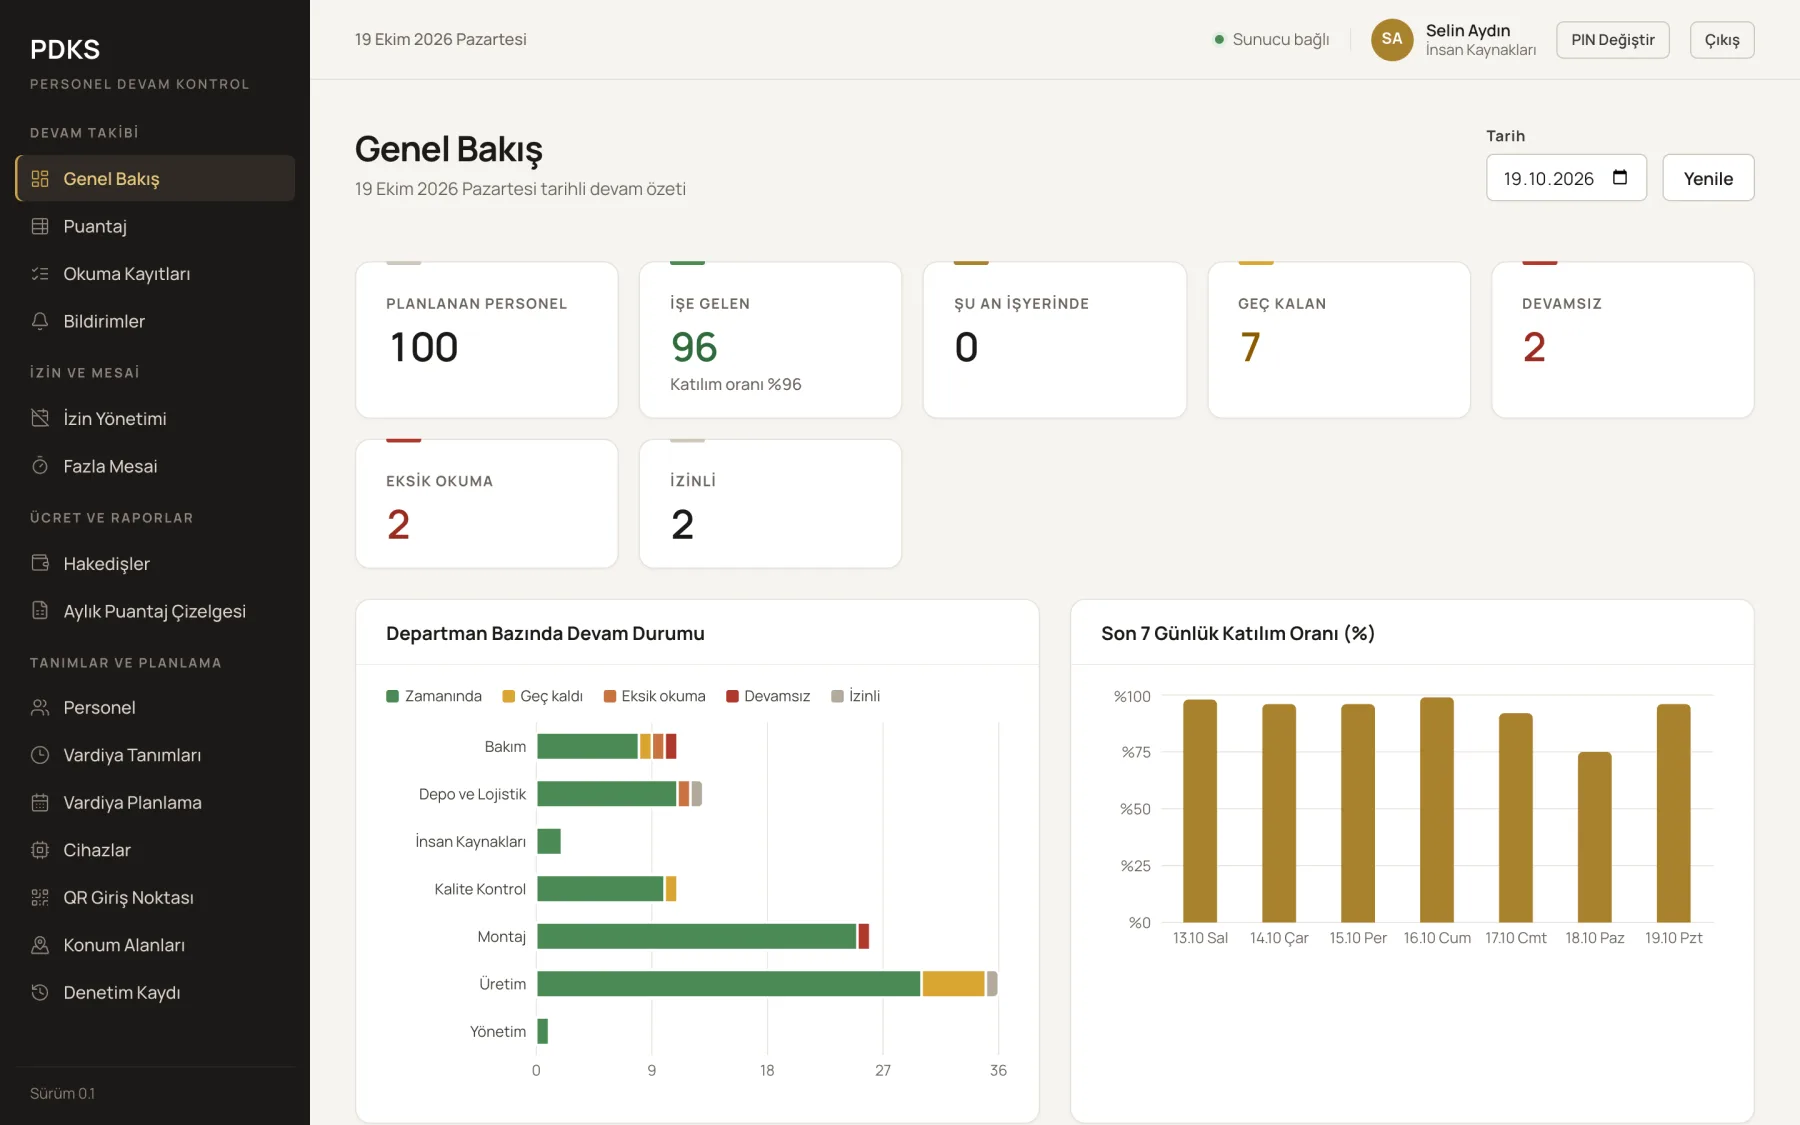Click the Aylık Puantaj Çizelgesi document icon
The image size is (1800, 1125).
(x=40, y=611)
